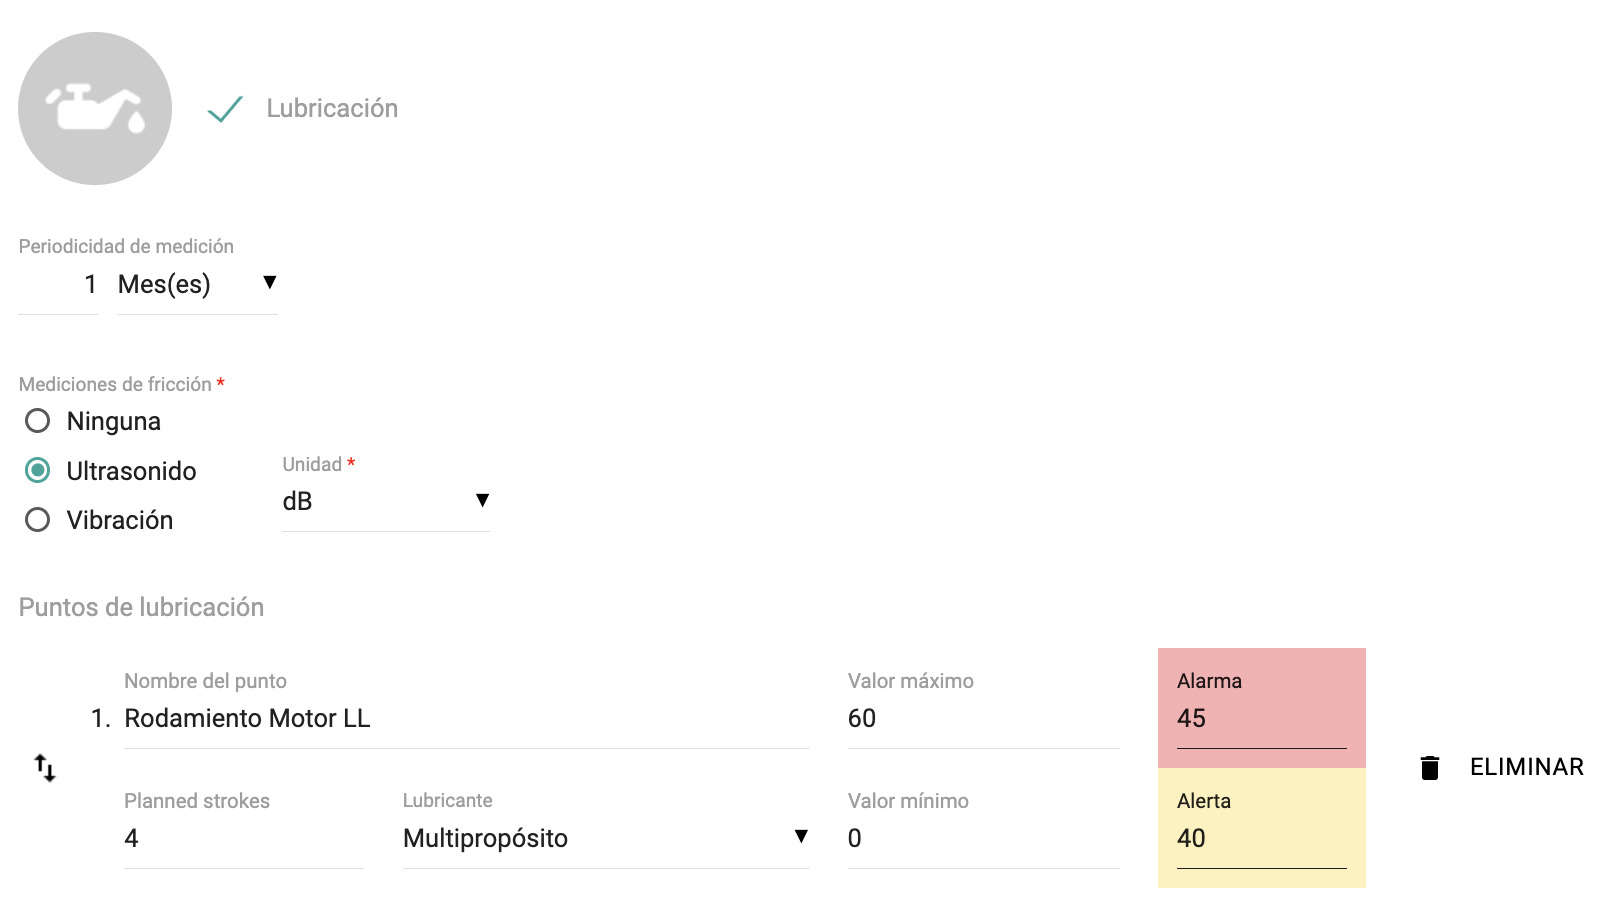The image size is (1612, 912).
Task: Select the Ultrasonido radio option
Action: [38, 470]
